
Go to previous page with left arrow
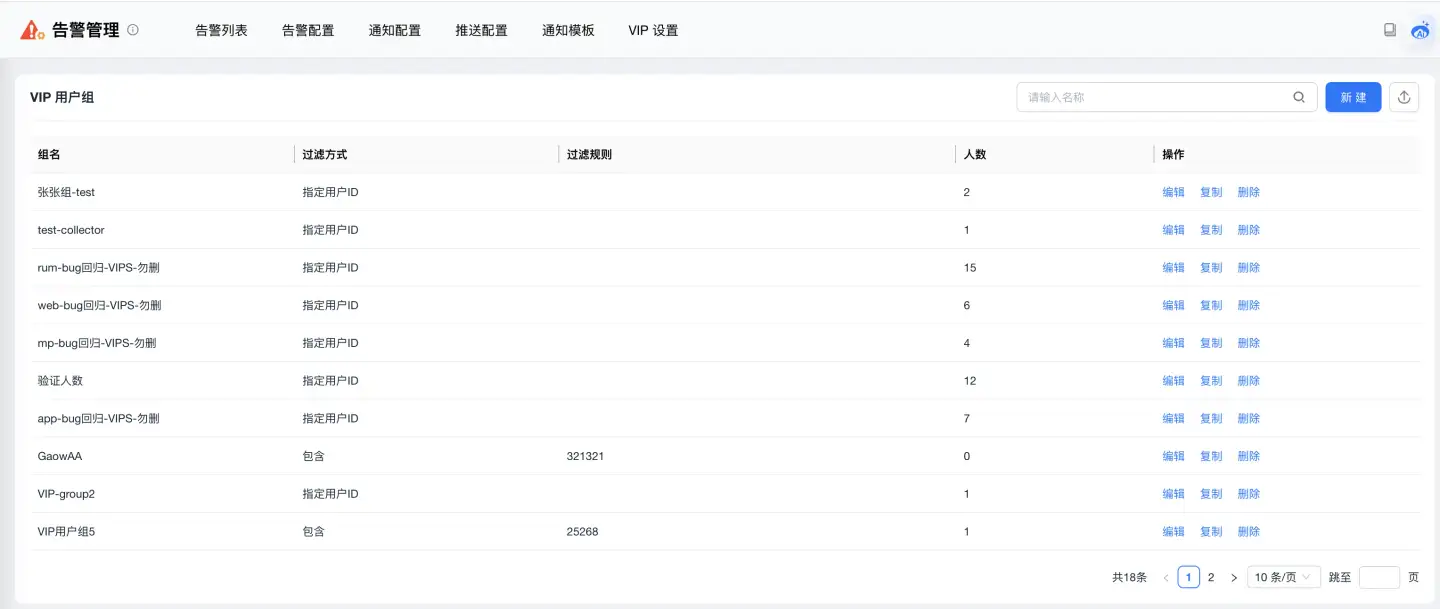(1165, 577)
